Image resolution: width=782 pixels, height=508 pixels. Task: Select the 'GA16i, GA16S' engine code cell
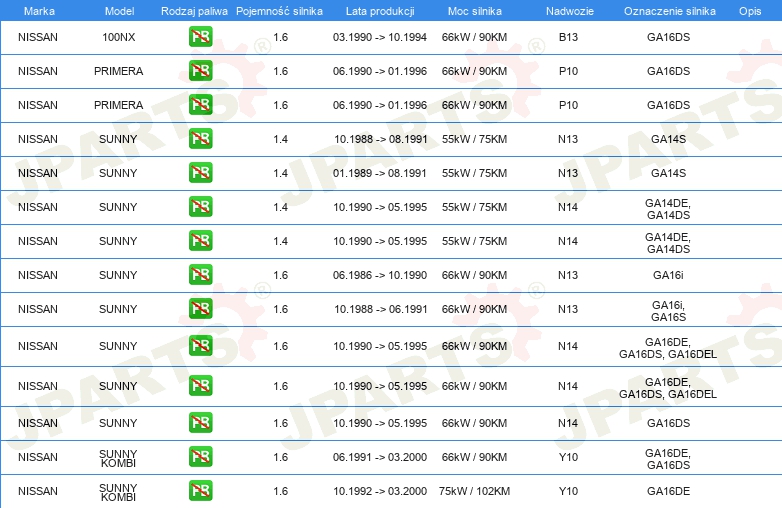pos(668,311)
